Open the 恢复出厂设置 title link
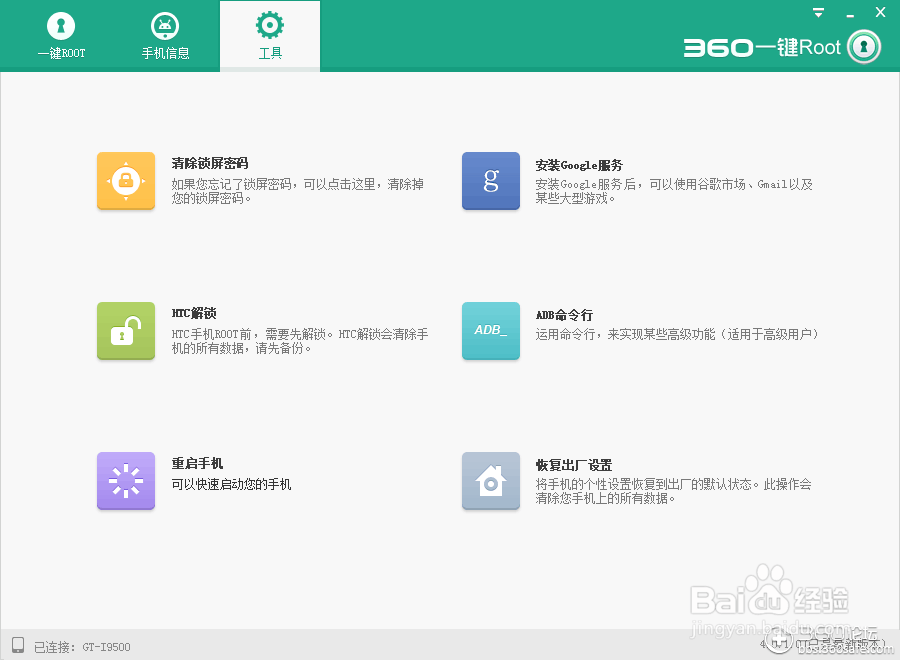900x660 pixels. [573, 465]
